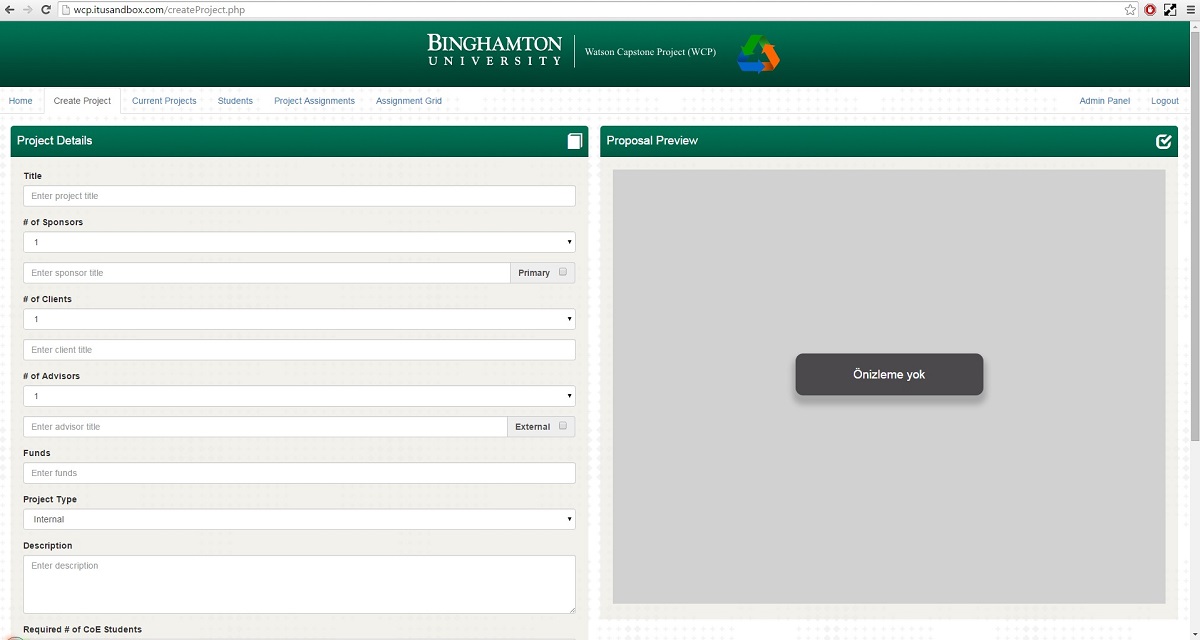Go to the Admin Panel link

1104,101
